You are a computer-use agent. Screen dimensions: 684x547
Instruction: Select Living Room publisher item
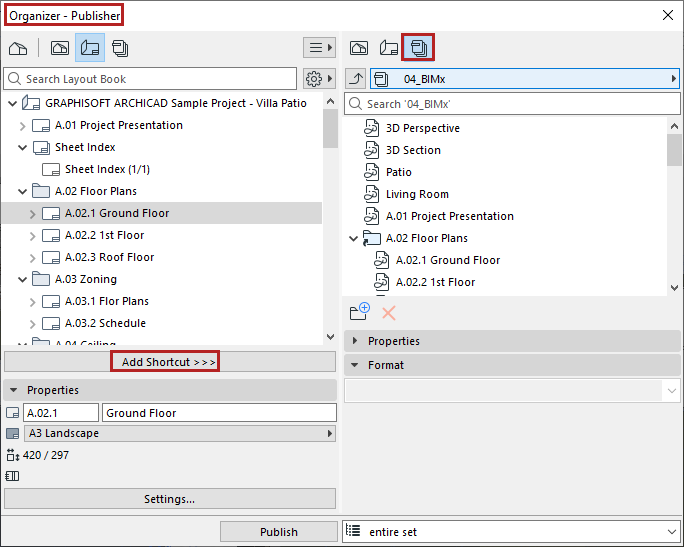(x=417, y=194)
